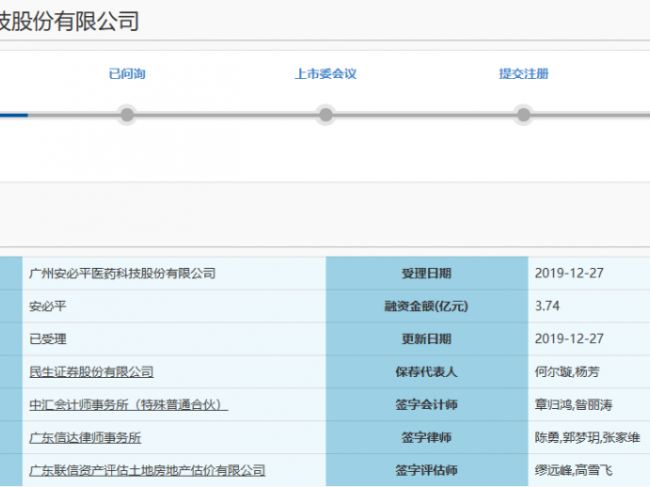This screenshot has width=650, height=487.
Task: Click the sponsor names 何尔璇,杨芳
Action: point(567,372)
